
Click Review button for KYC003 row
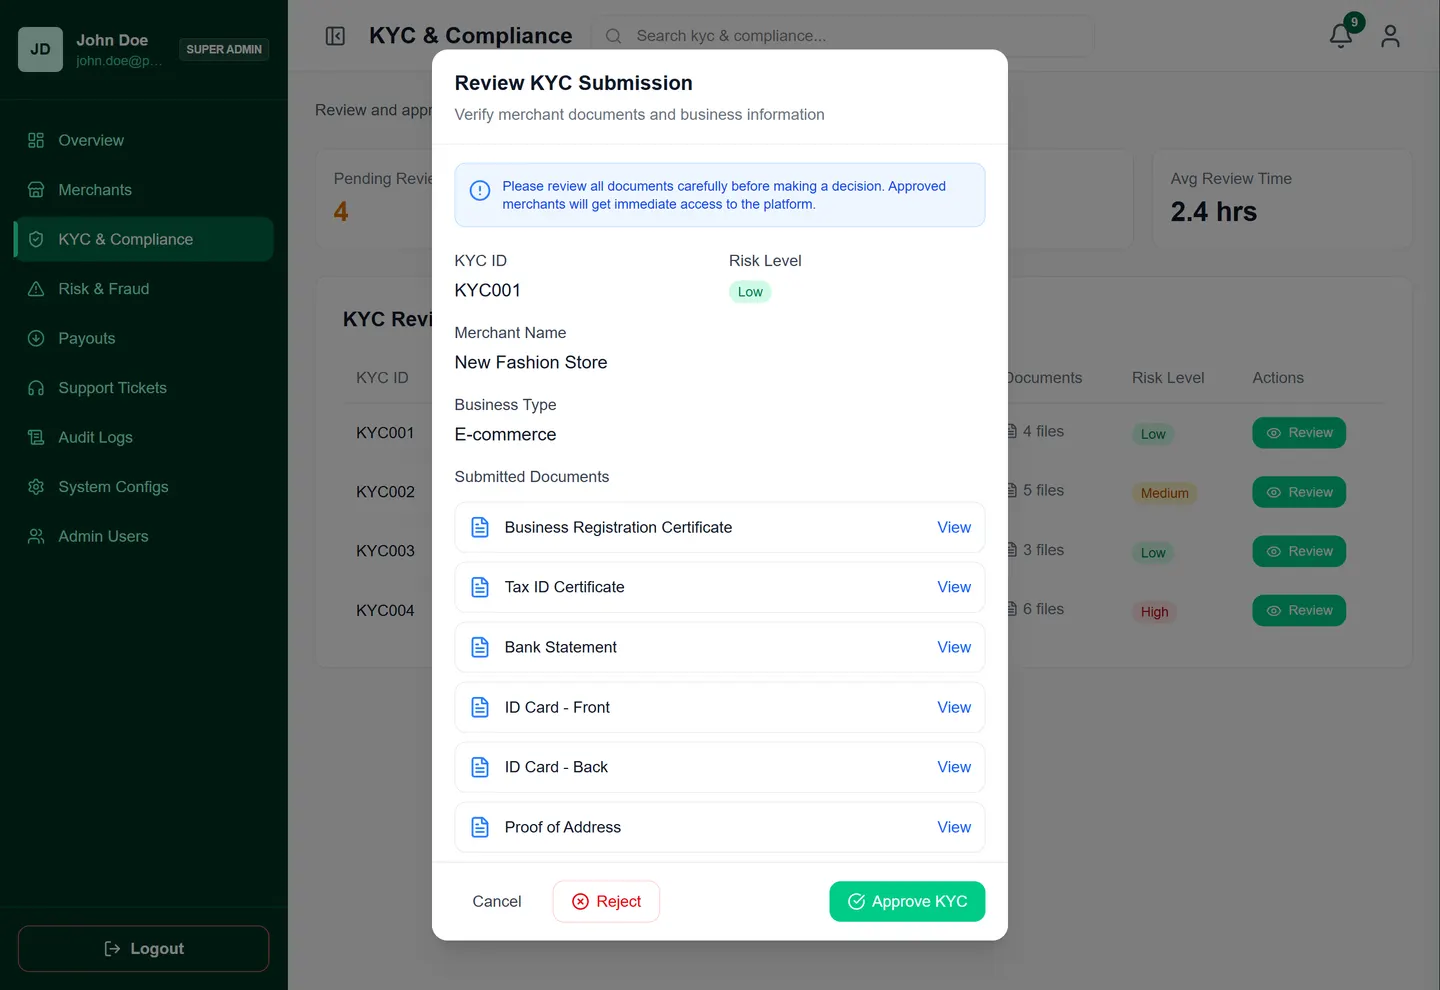point(1299,551)
